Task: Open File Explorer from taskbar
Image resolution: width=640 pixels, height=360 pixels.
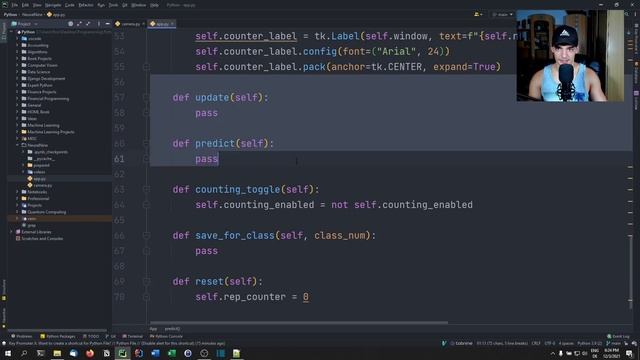Action: tap(57, 353)
